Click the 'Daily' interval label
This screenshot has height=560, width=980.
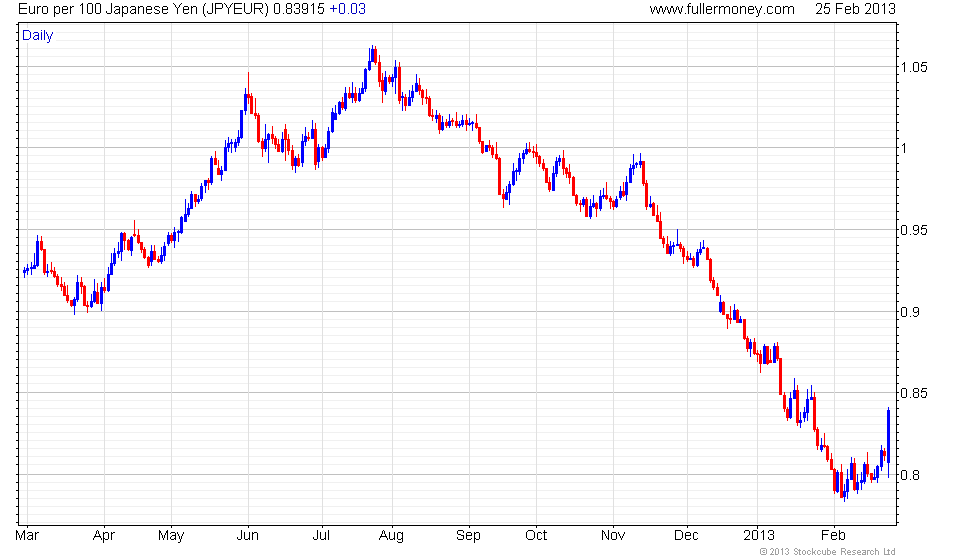point(38,36)
